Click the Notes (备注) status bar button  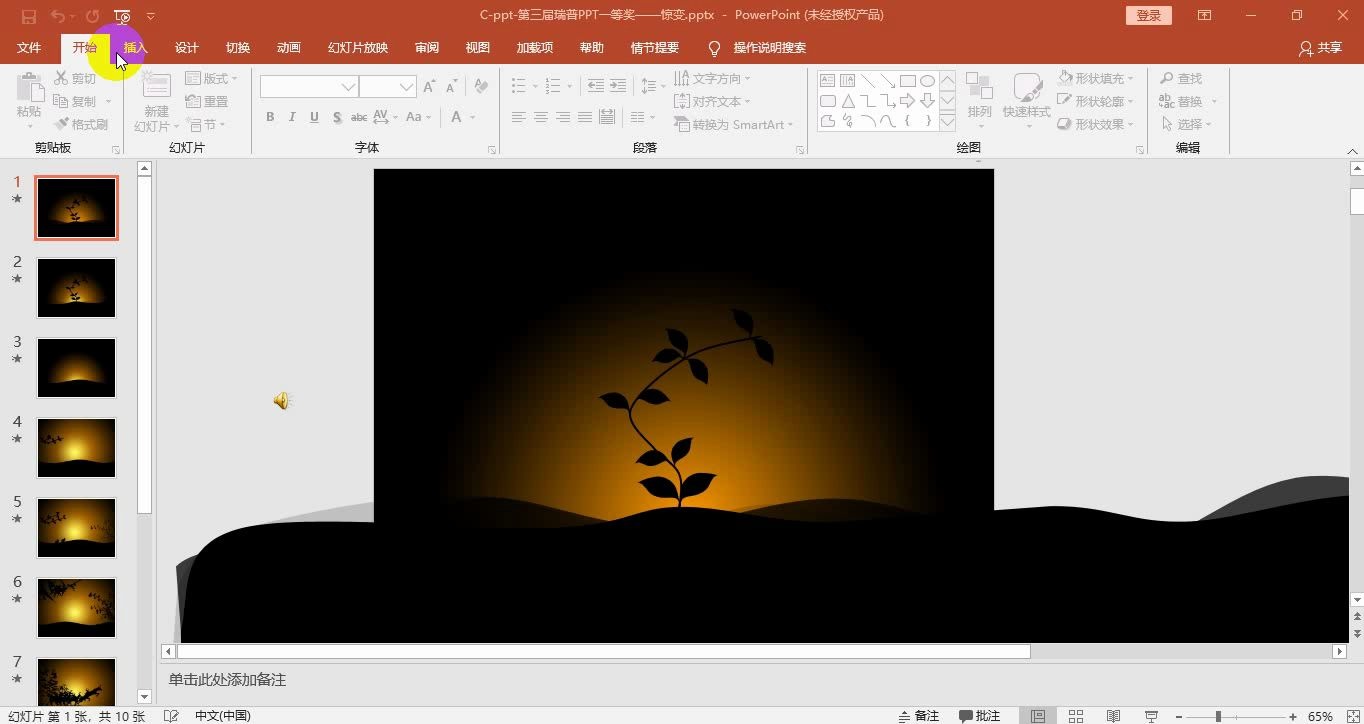(x=919, y=716)
